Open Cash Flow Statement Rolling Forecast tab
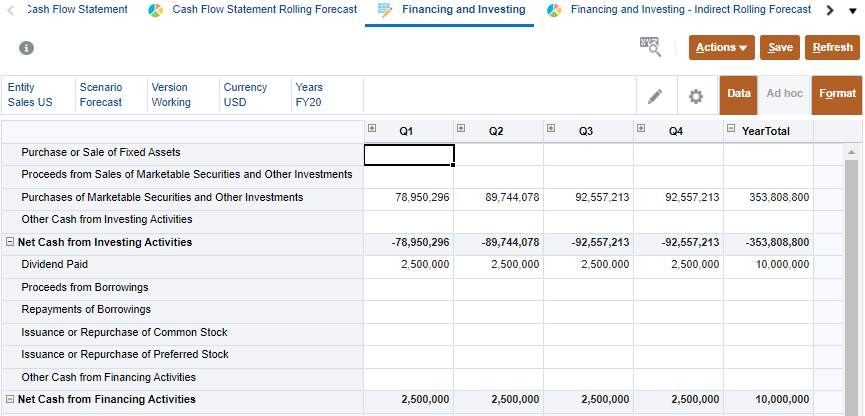The height and width of the screenshot is (416, 865). (x=265, y=9)
